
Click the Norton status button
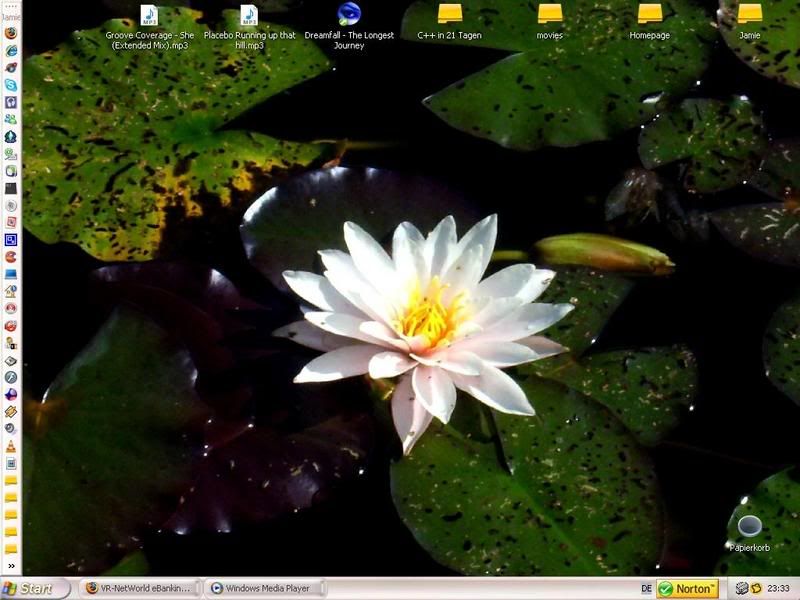[x=688, y=589]
